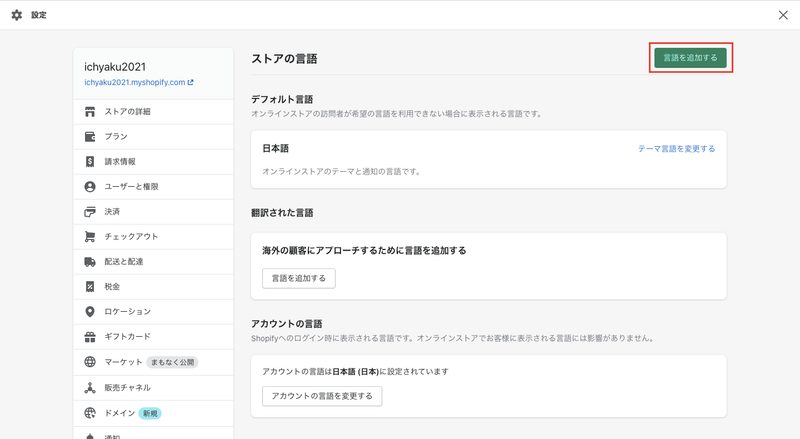Viewport: 800px width, 439px height.
Task: Click the 翻訳された言語 heading
Action: coord(282,212)
